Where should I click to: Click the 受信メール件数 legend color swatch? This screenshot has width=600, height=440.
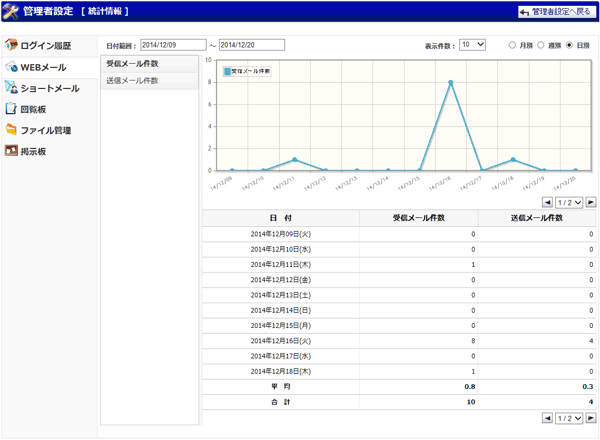point(227,71)
